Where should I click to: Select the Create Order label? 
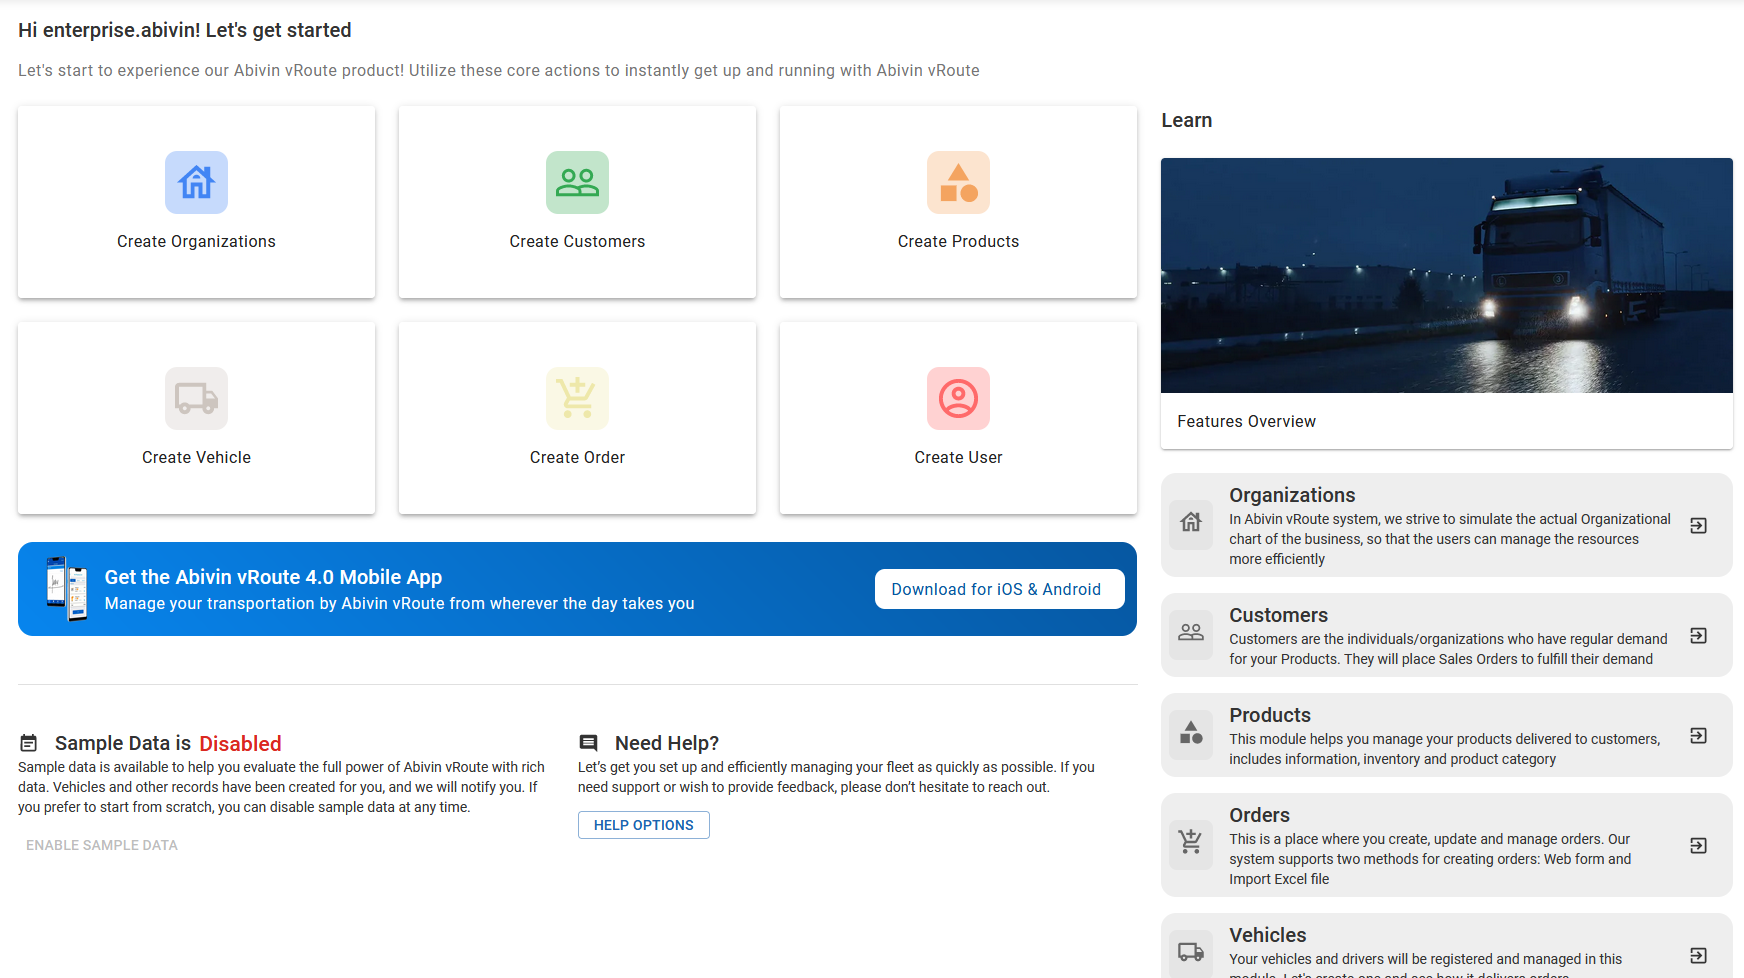[x=577, y=457]
